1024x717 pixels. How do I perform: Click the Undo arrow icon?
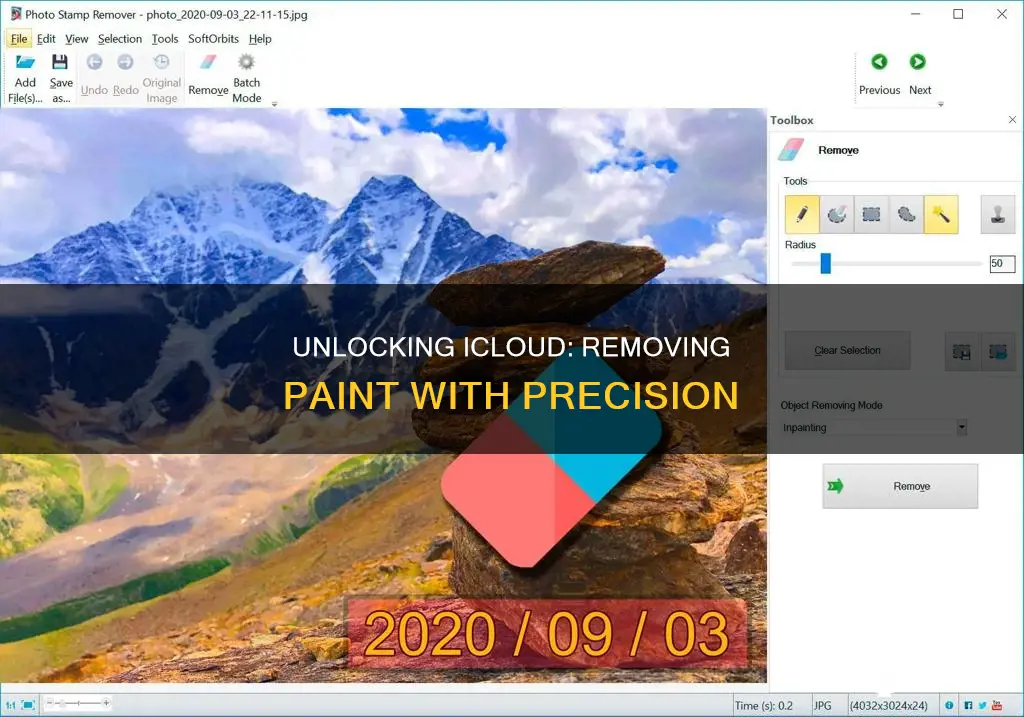[x=94, y=63]
